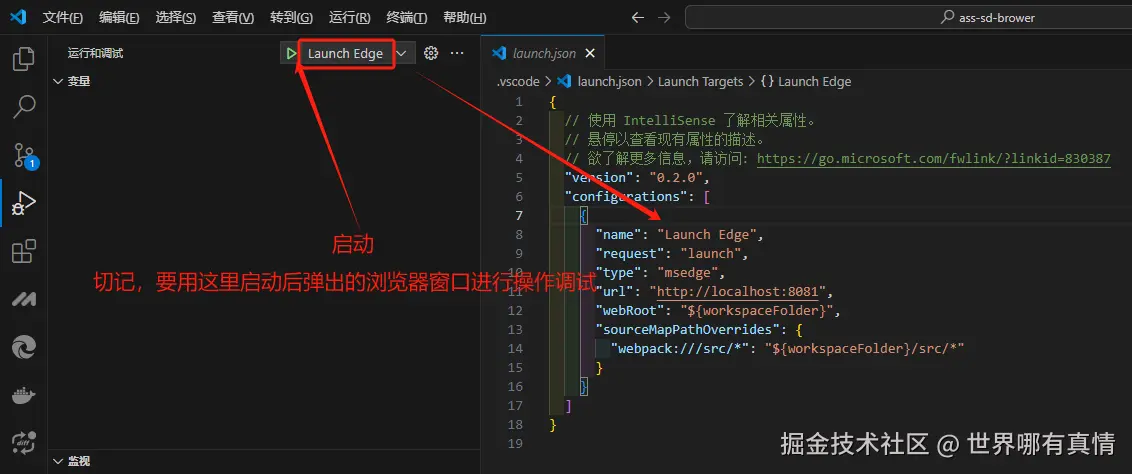1132x474 pixels.
Task: Click line number 19 in the gutter
Action: point(515,443)
